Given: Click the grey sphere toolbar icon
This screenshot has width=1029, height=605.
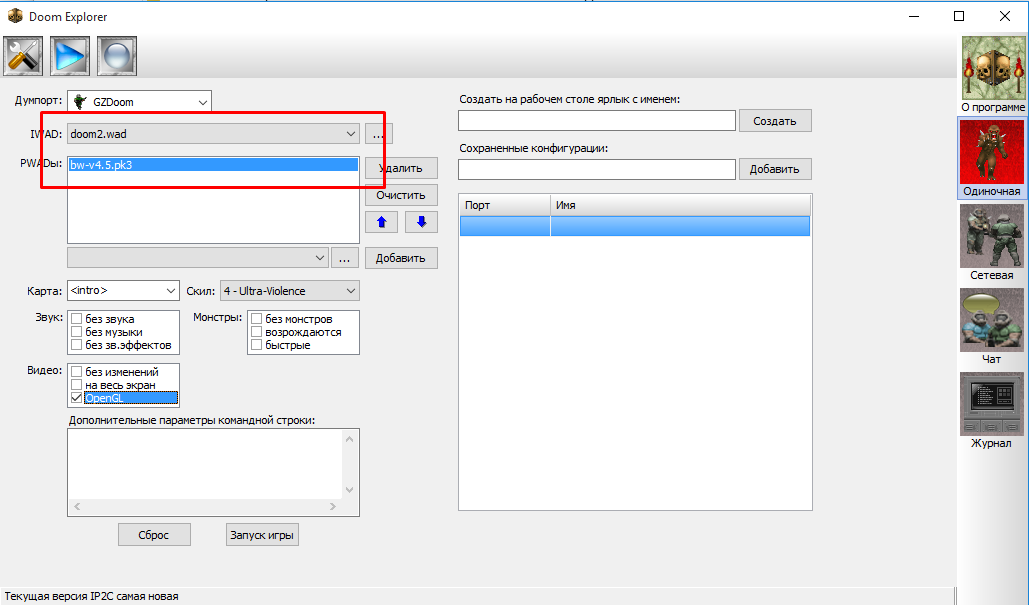Looking at the screenshot, I should [117, 56].
